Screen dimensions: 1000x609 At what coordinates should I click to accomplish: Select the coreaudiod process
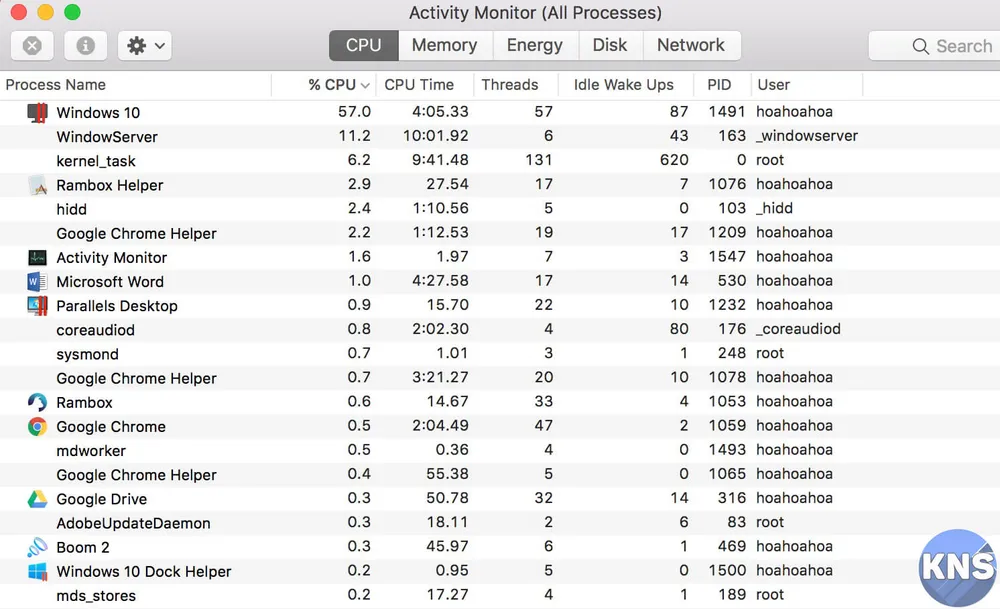click(x=500, y=330)
